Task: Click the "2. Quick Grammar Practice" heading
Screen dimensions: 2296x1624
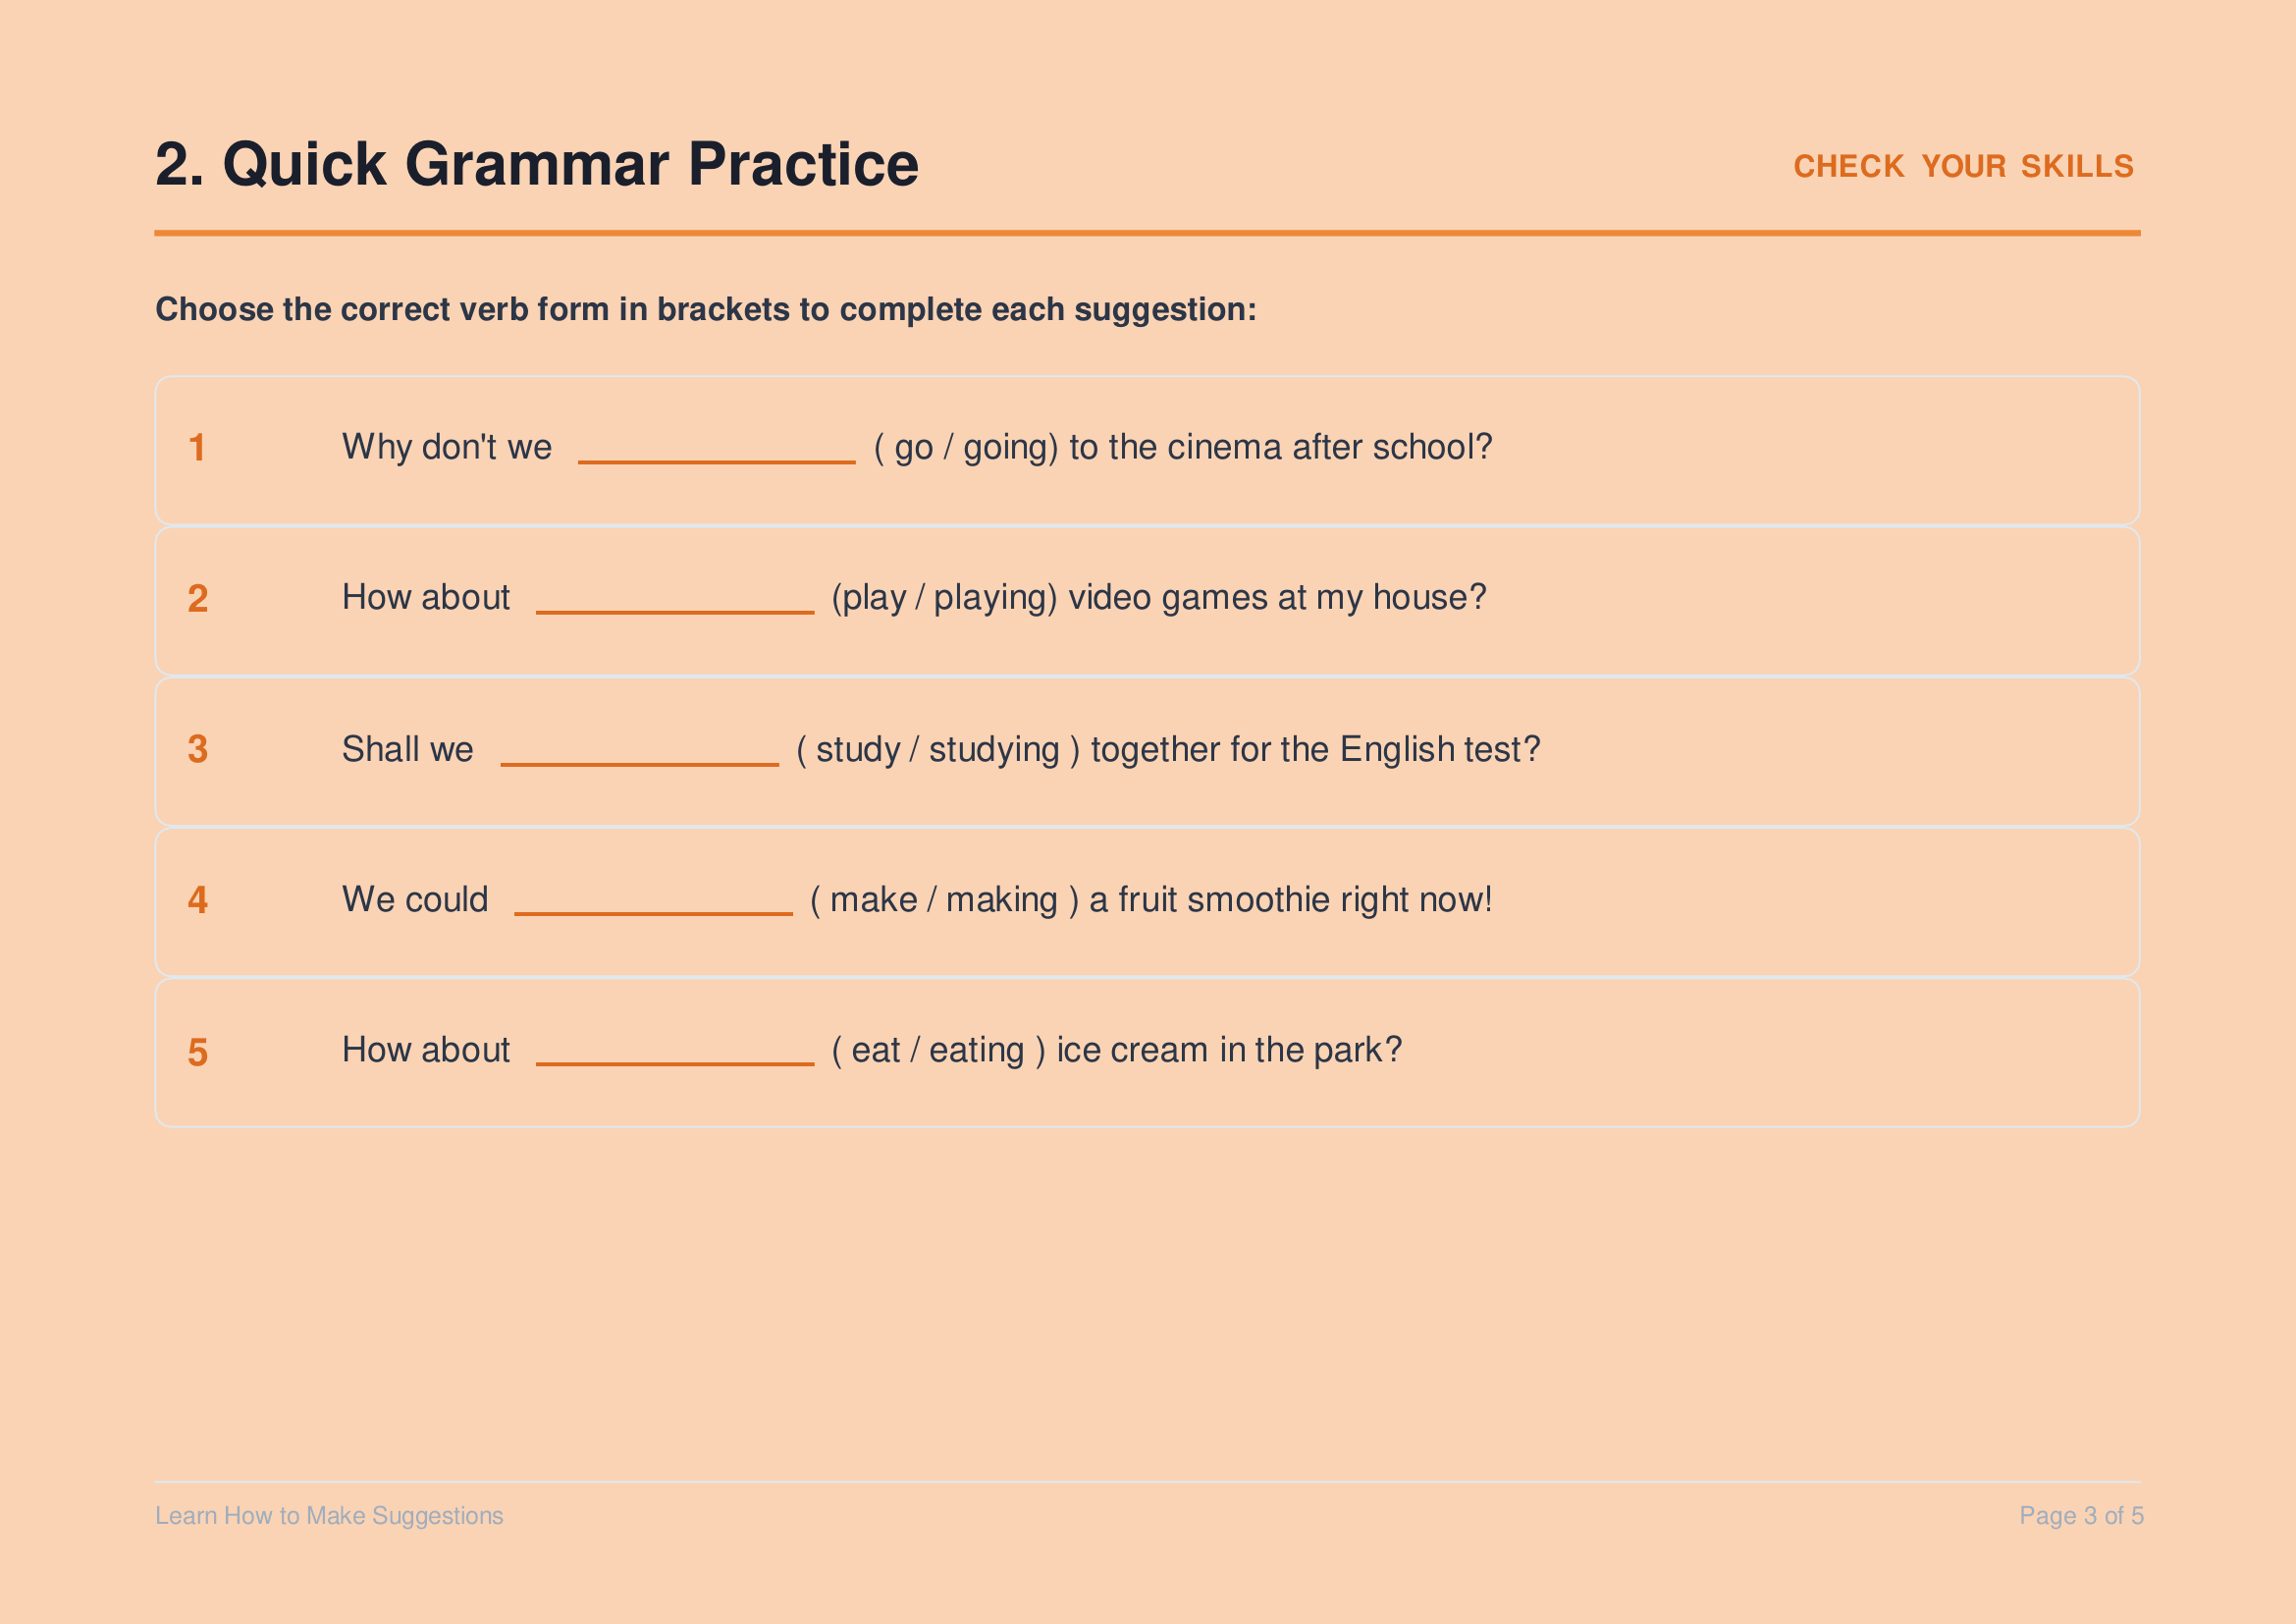Action: pos(537,164)
